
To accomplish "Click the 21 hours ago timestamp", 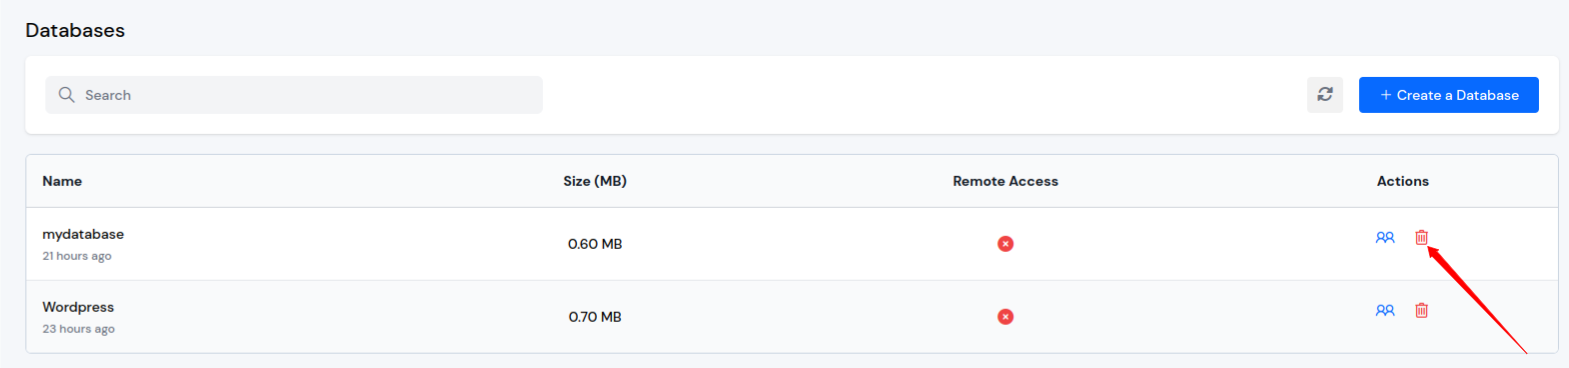I will (x=77, y=256).
